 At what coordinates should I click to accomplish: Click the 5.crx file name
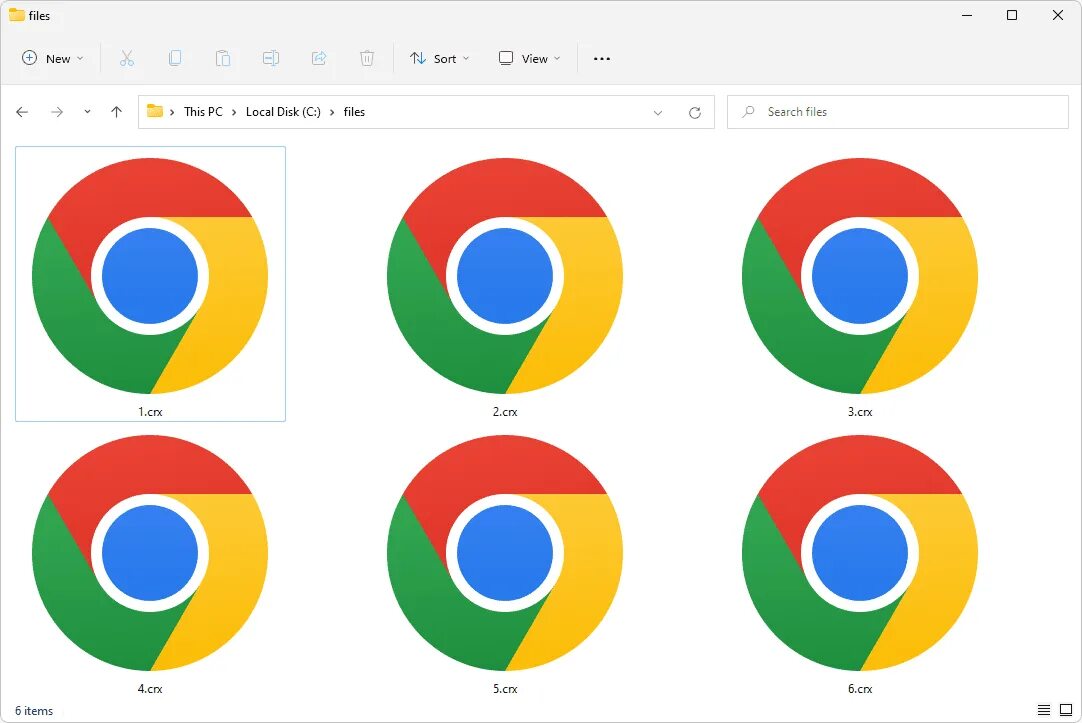tap(505, 689)
